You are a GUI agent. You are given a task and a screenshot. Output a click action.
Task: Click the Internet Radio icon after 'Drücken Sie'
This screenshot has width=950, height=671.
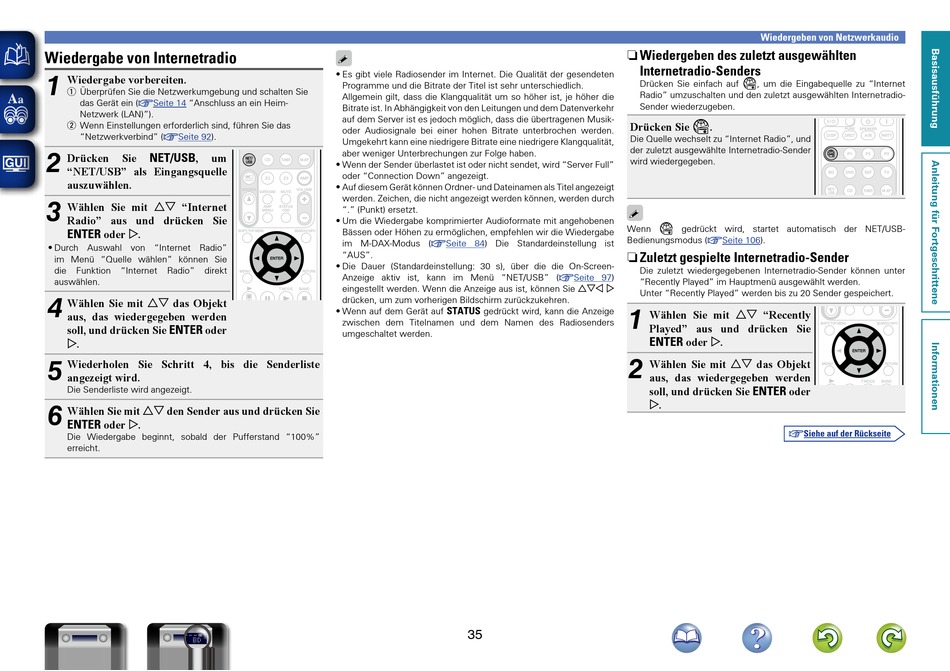(700, 127)
